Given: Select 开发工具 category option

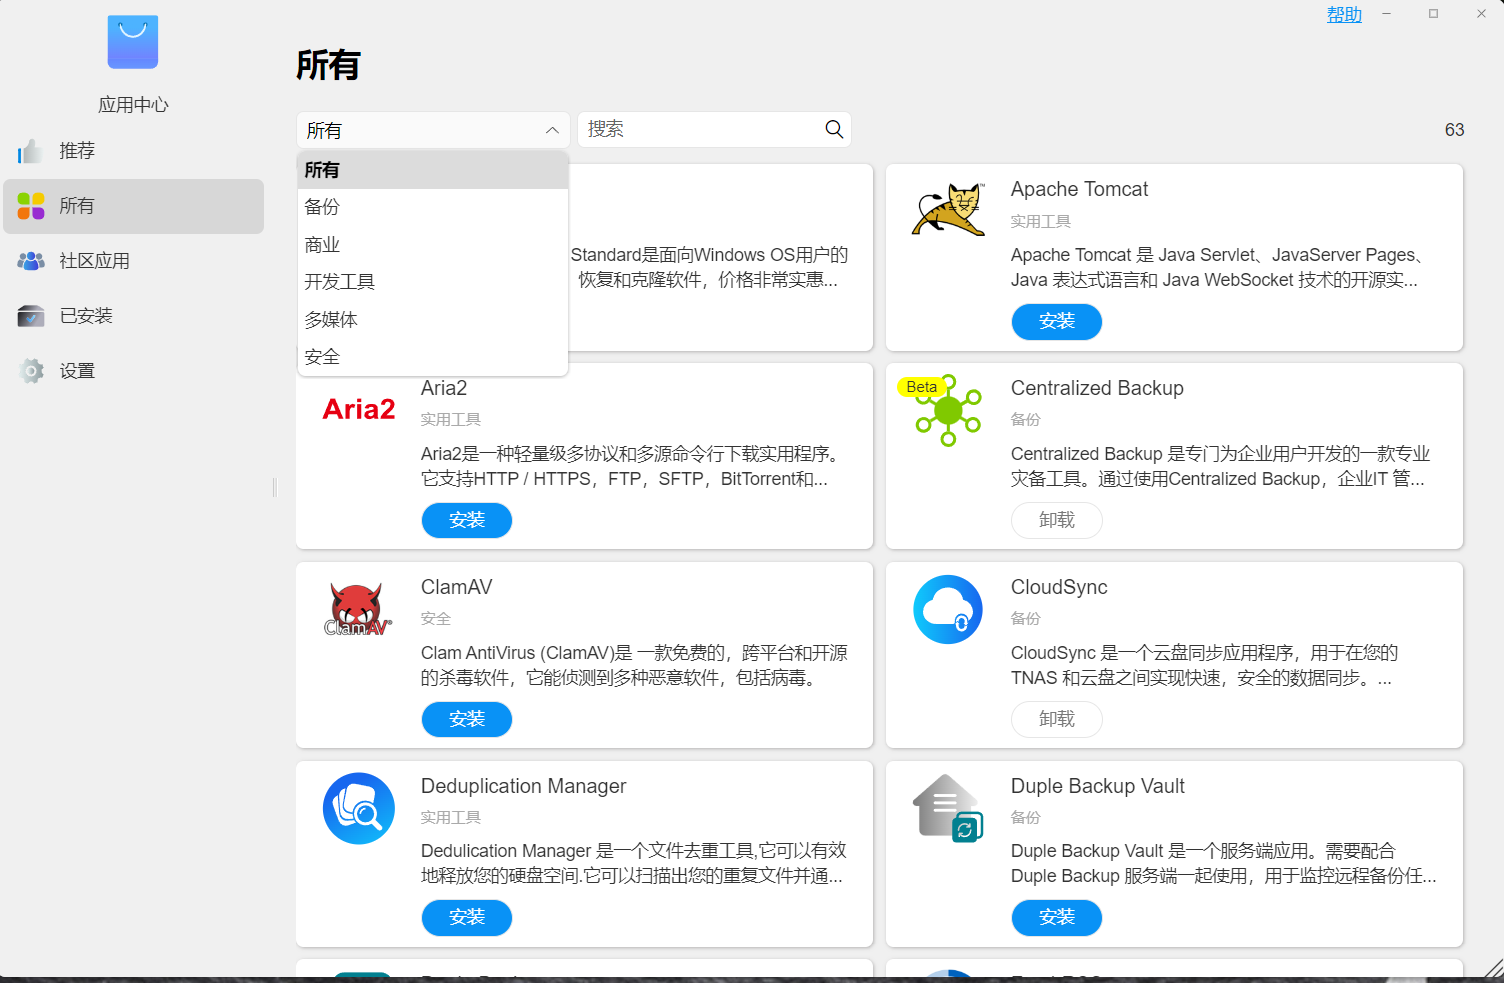Looking at the screenshot, I should (x=340, y=282).
